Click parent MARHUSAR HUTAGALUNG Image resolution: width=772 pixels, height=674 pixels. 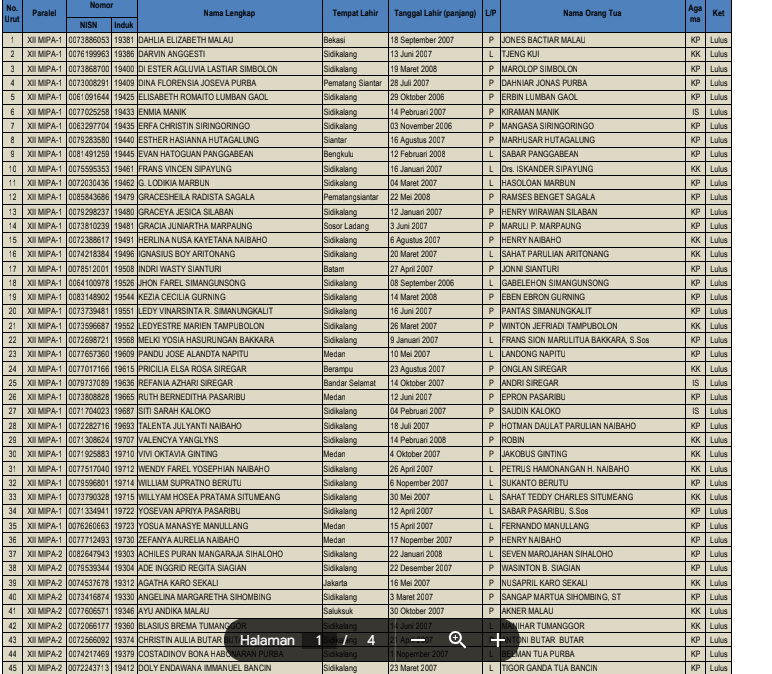(x=548, y=140)
